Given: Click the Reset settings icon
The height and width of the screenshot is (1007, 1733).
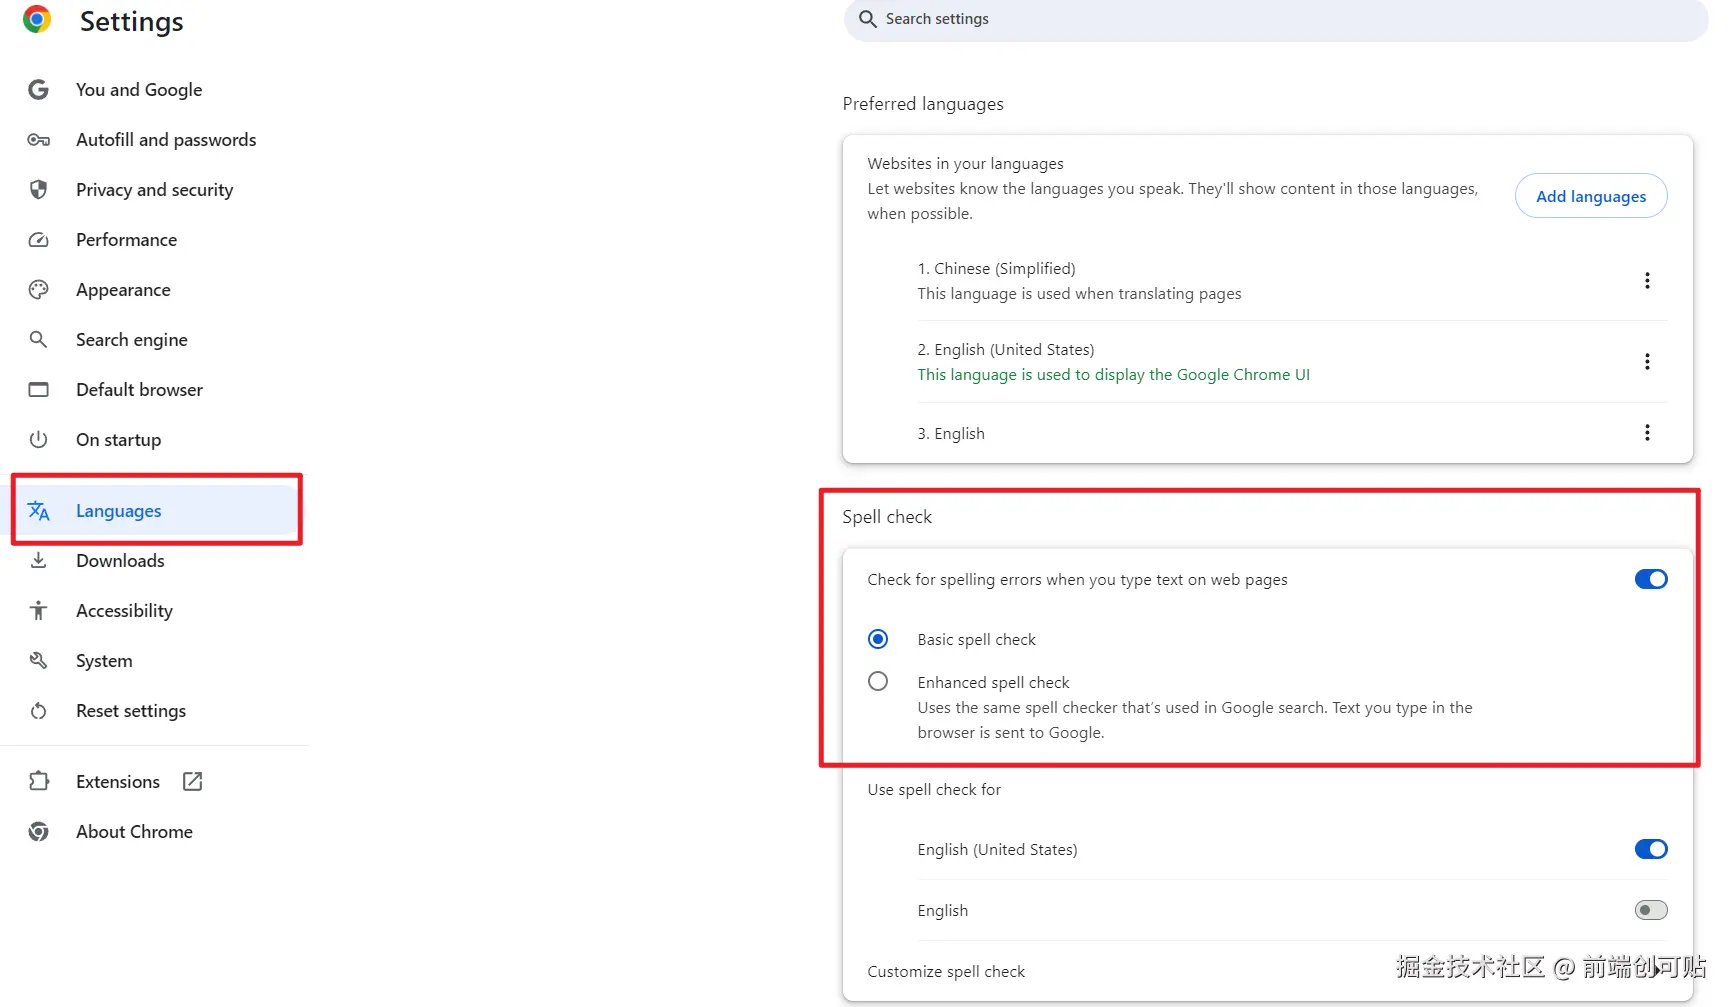Looking at the screenshot, I should [38, 711].
